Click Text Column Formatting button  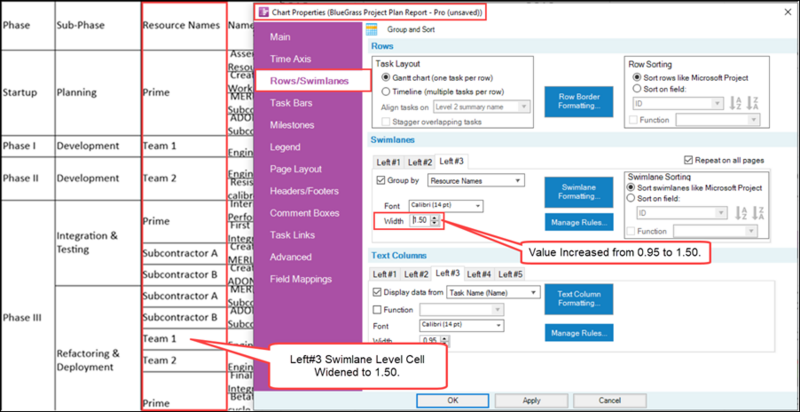point(579,299)
